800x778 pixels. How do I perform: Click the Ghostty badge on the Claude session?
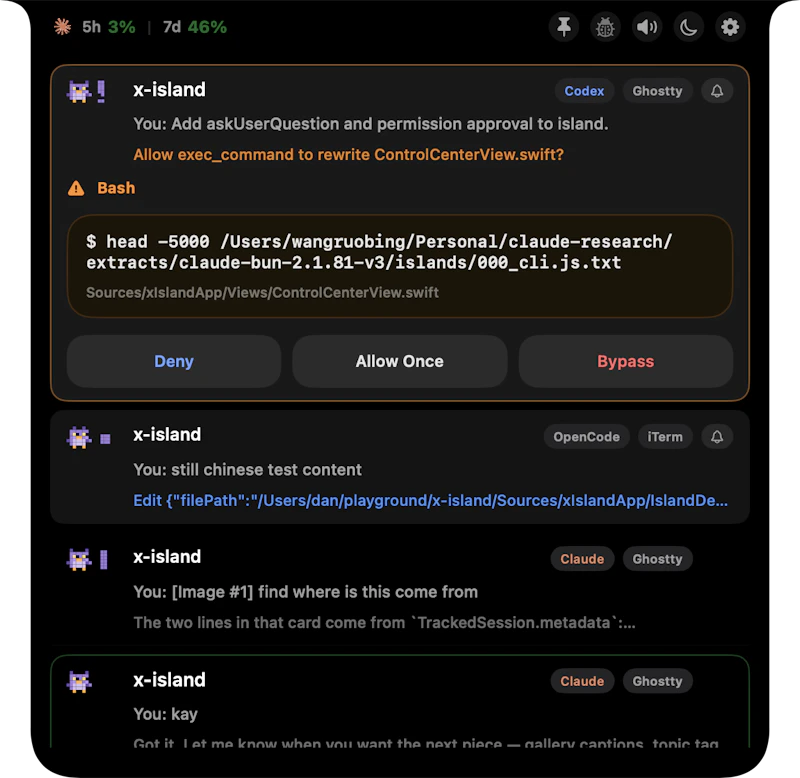pos(657,559)
